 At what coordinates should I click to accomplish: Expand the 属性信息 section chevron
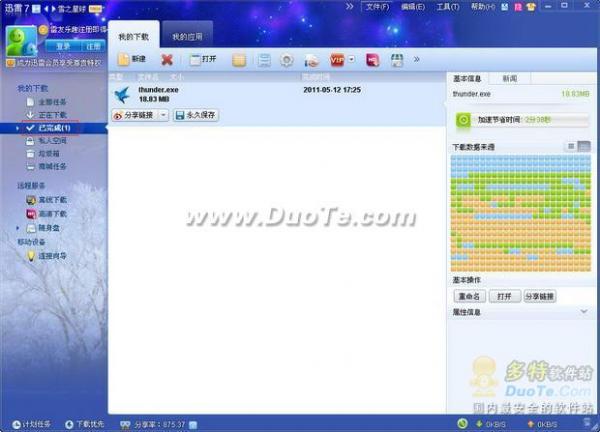coord(584,312)
